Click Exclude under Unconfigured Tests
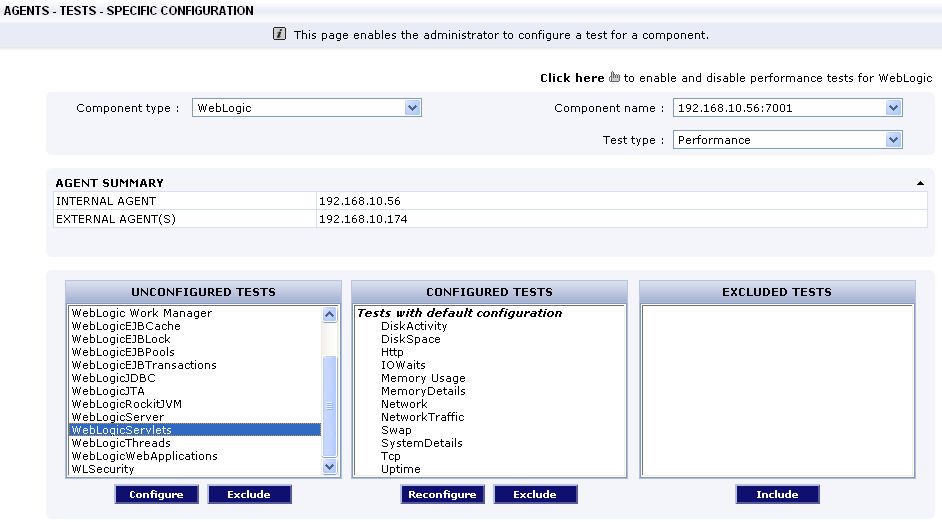 pos(249,494)
